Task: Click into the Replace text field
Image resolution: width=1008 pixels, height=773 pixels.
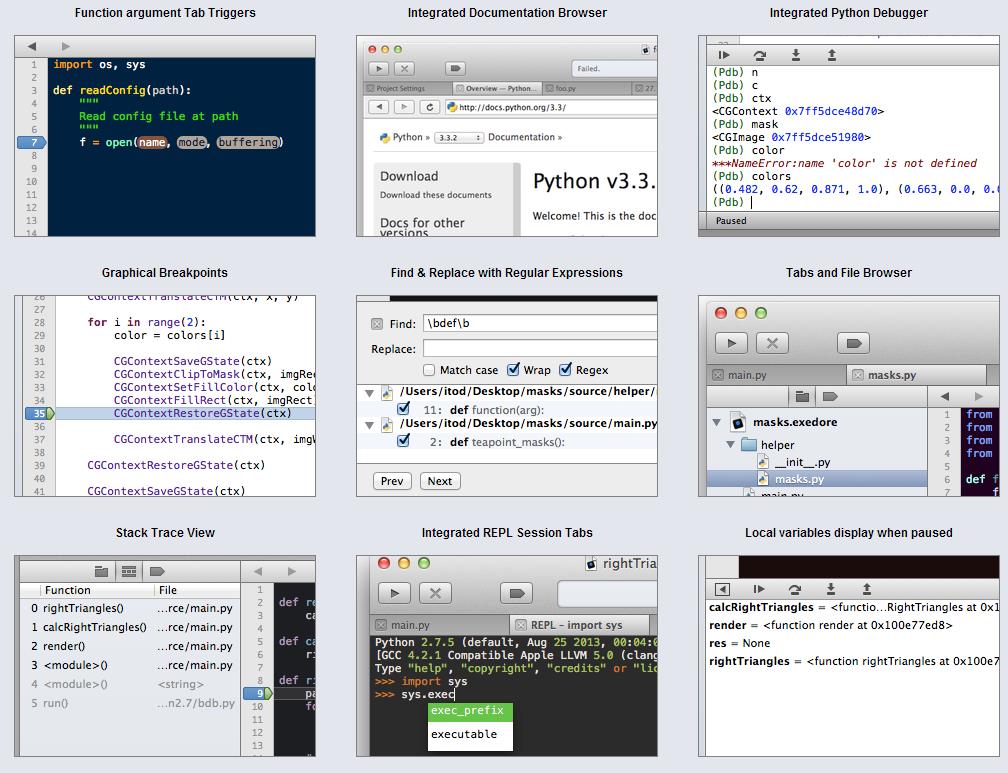Action: 540,349
